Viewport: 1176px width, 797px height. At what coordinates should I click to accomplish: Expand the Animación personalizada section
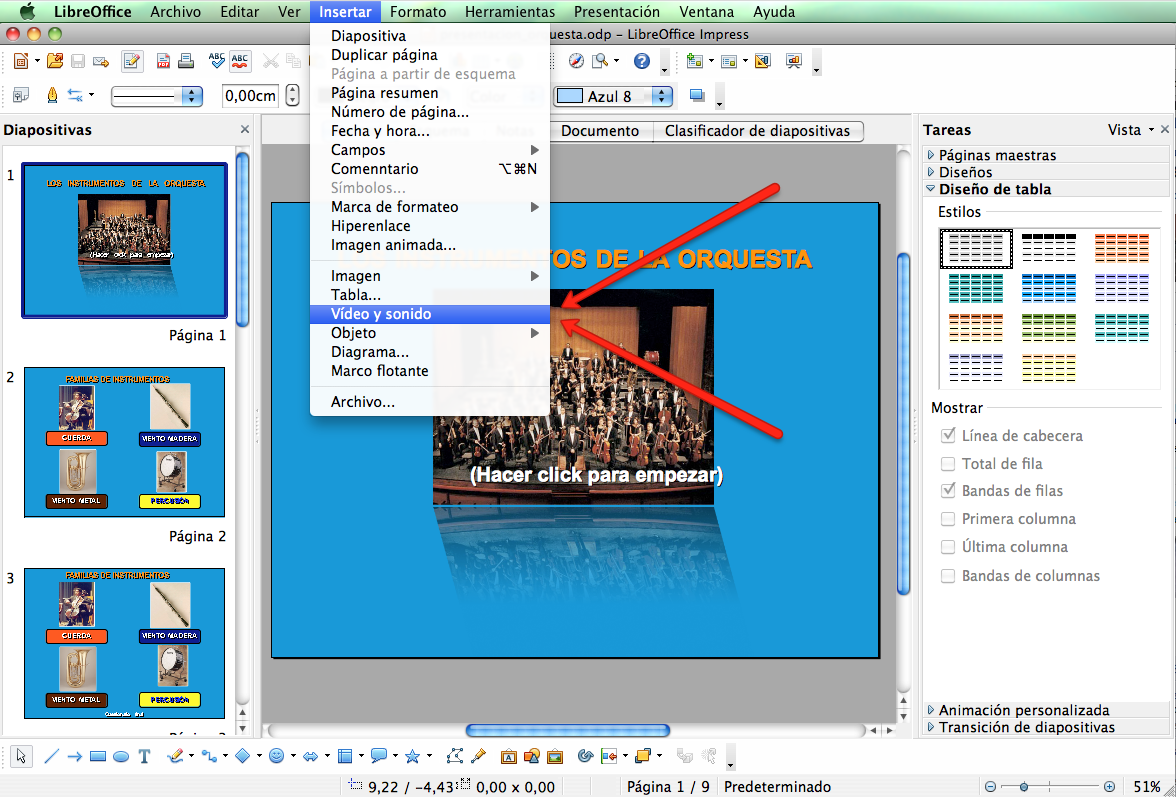click(1046, 709)
